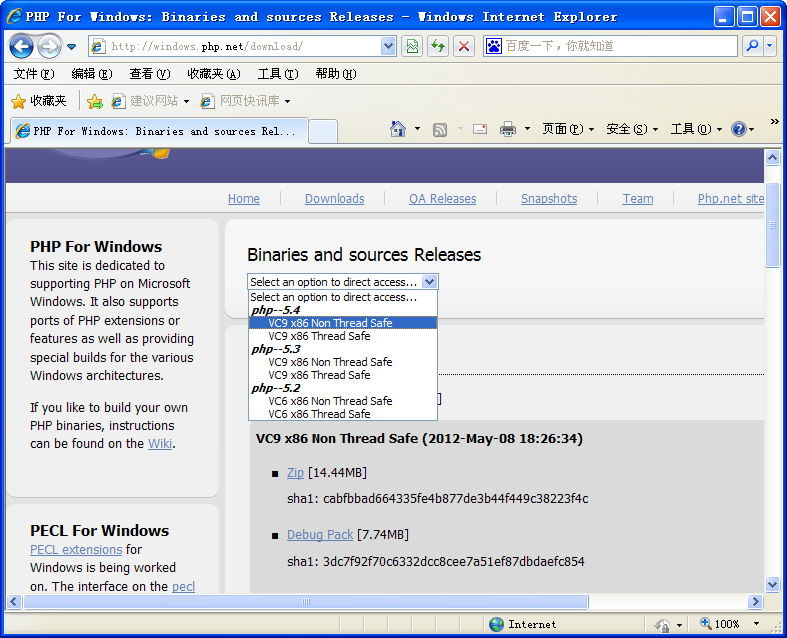The height and width of the screenshot is (638, 787).
Task: Click the Forward navigation arrow
Action: point(50,47)
